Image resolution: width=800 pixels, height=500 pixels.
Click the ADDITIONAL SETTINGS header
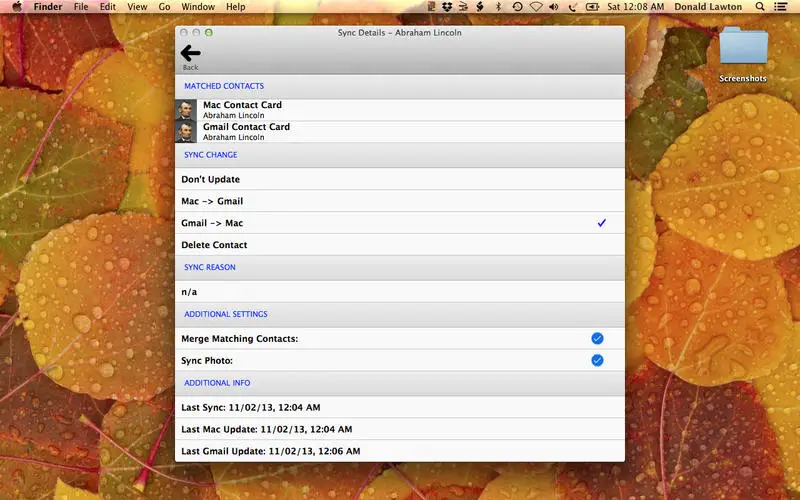click(x=226, y=314)
